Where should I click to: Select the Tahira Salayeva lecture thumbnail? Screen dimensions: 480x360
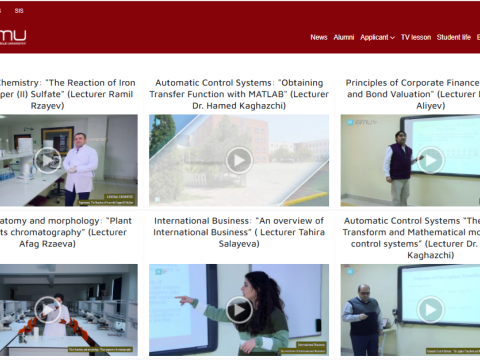click(239, 310)
